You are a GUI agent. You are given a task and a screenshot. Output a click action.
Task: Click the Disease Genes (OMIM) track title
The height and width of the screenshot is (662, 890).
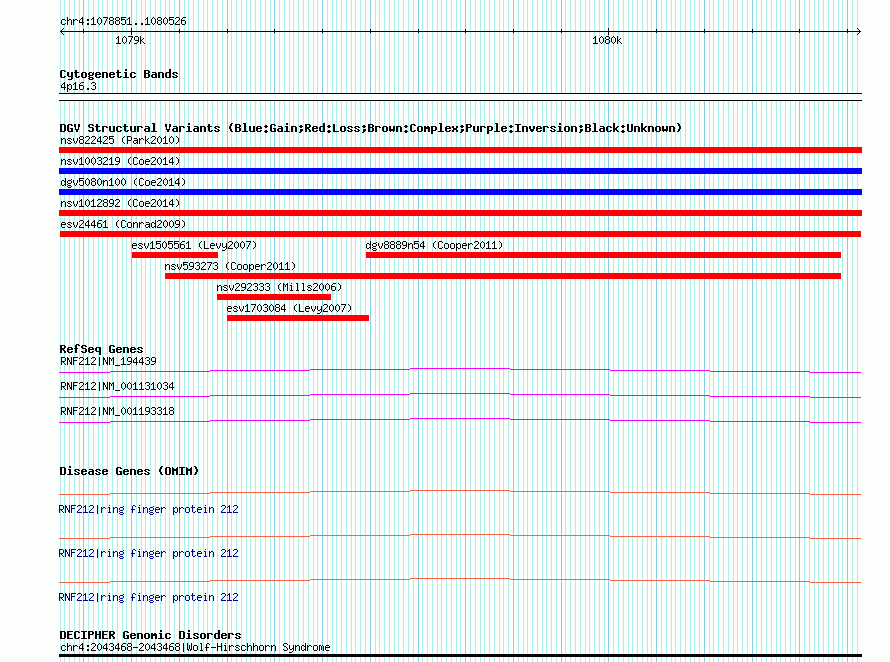pyautogui.click(x=129, y=471)
